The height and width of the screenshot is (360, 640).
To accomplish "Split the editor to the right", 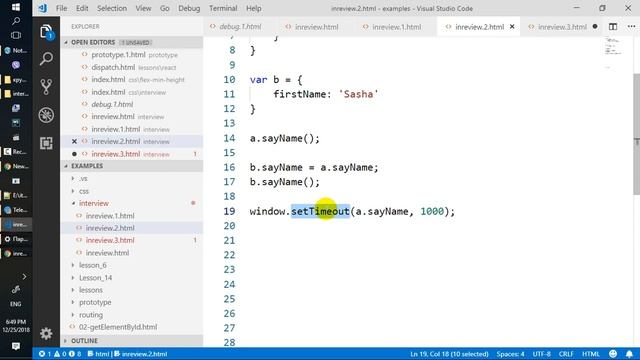I will coord(613,27).
